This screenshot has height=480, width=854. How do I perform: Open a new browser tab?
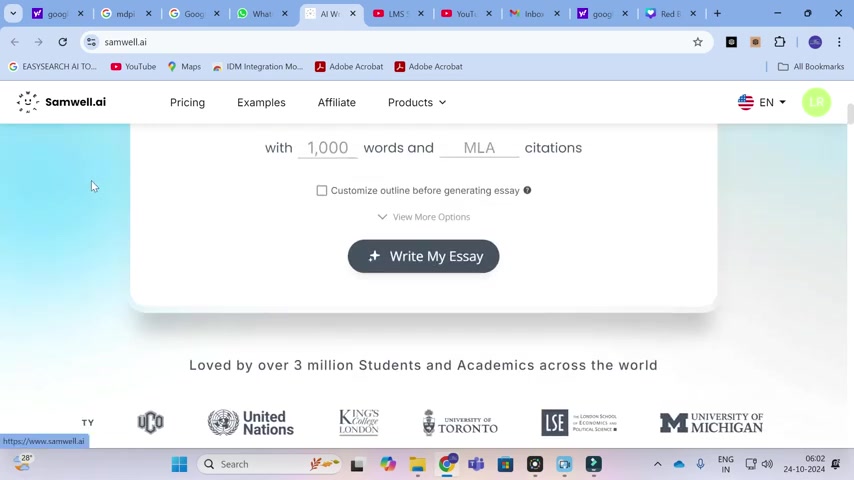point(717,14)
